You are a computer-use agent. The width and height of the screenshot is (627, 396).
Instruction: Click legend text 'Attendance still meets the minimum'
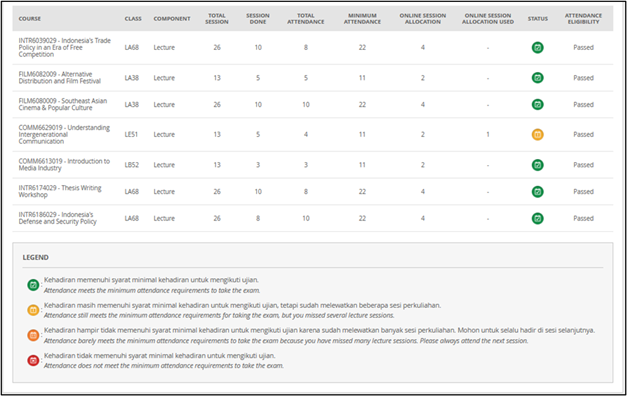219,316
